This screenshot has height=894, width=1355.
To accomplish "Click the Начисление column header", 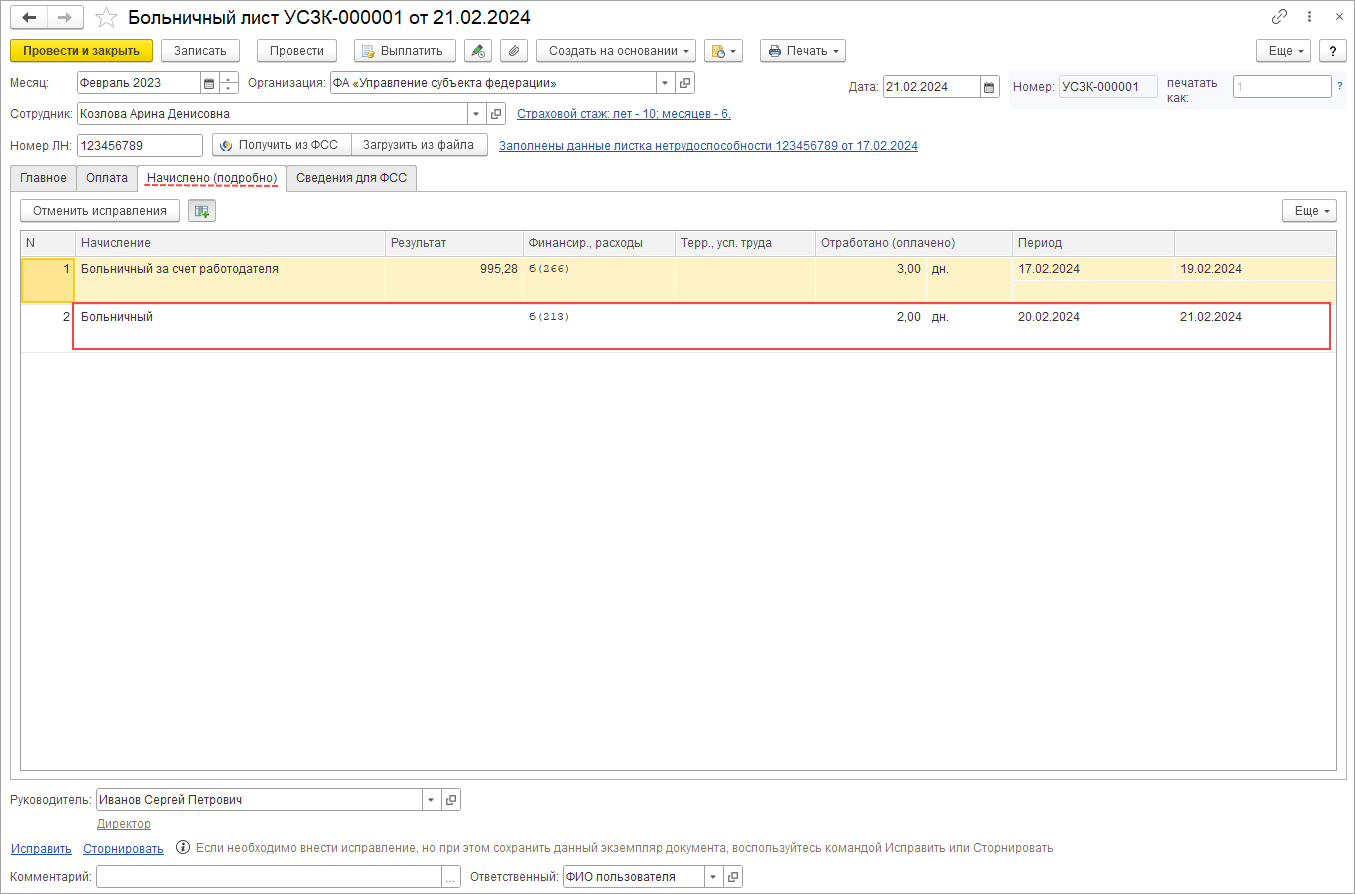I will tap(231, 243).
